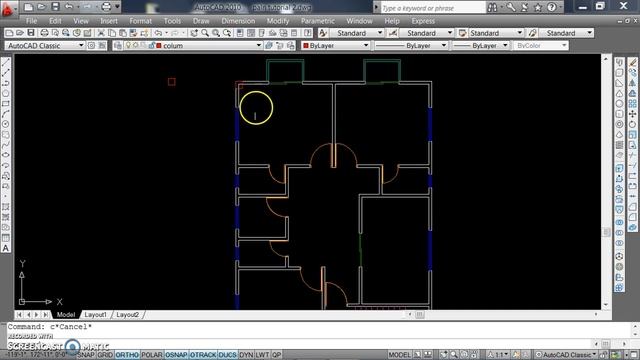Click the Cut scissors icon

pyautogui.click(x=101, y=33)
